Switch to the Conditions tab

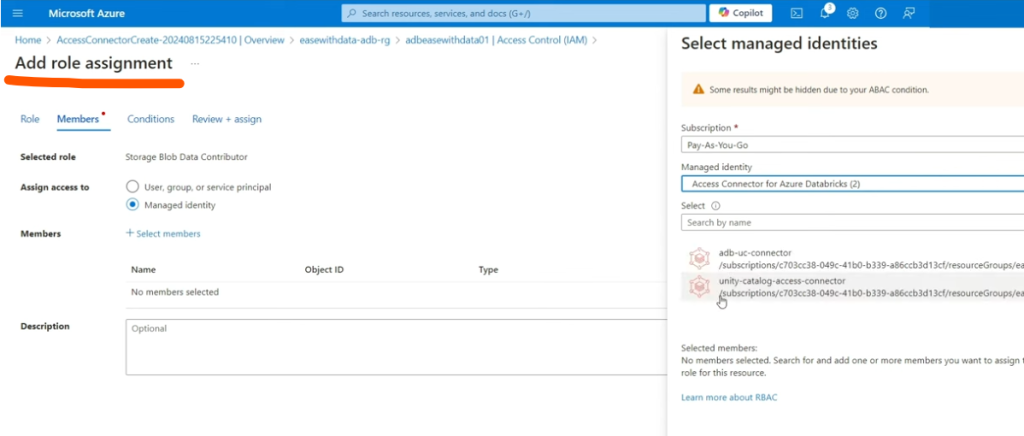(x=151, y=119)
